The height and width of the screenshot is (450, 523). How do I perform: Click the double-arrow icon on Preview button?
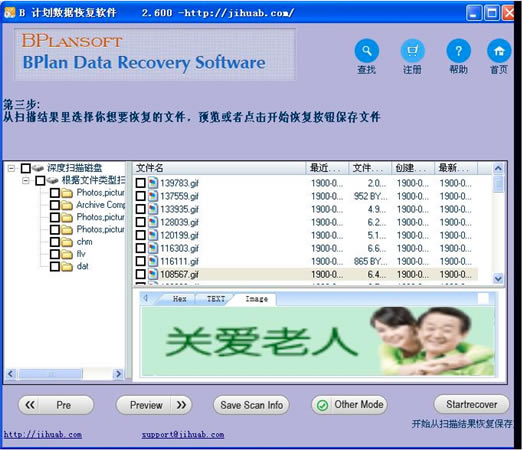click(x=181, y=405)
